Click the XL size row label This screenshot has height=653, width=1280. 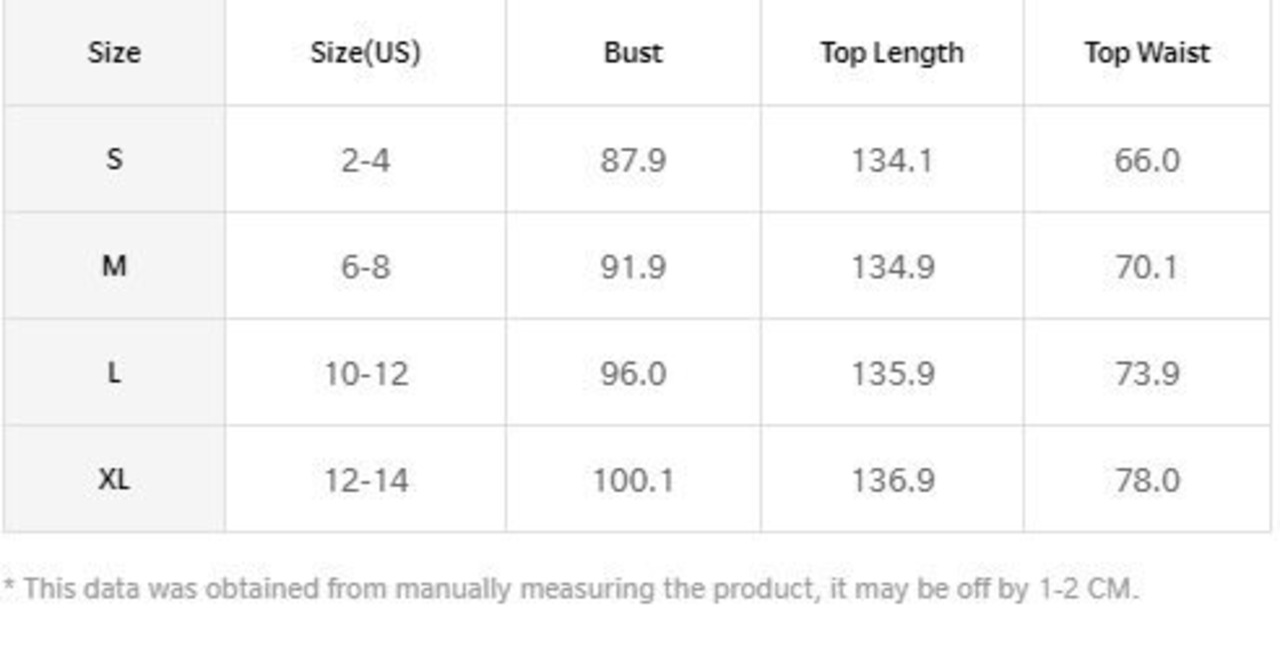114,480
